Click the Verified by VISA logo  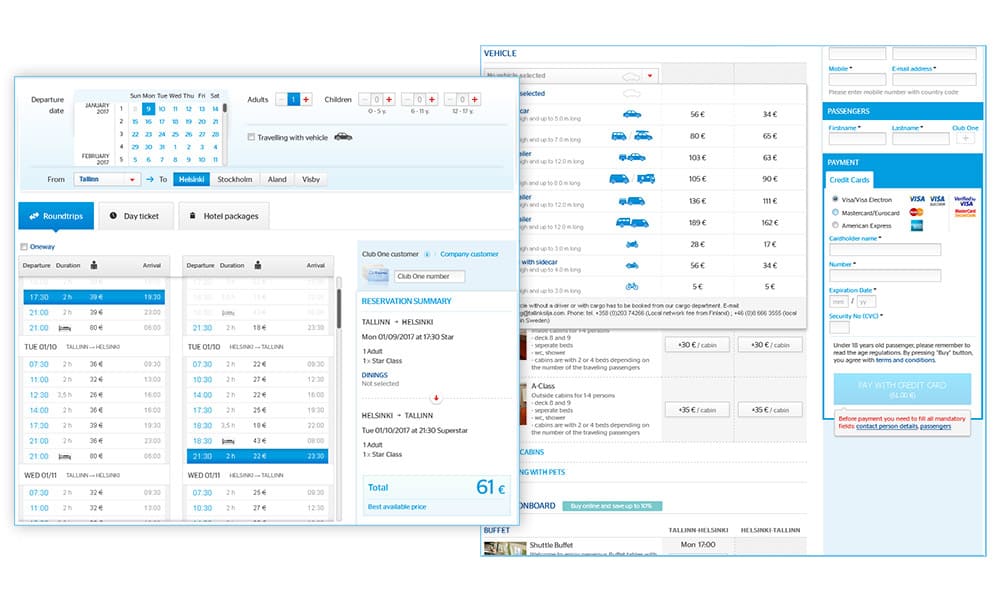tap(965, 200)
